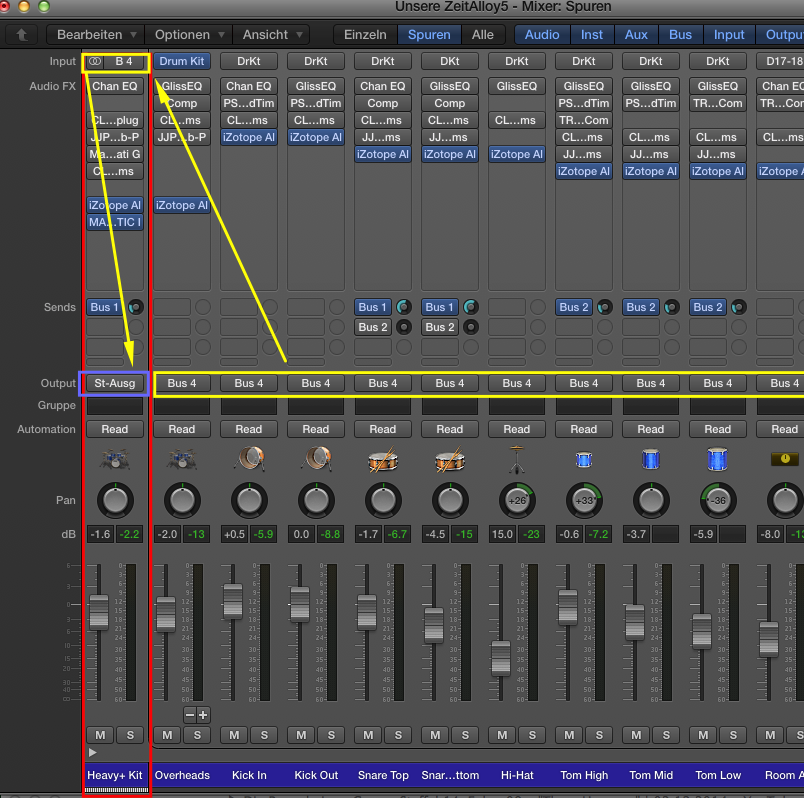Click the Tom Mid drum icon
804x798 pixels.
point(651,460)
